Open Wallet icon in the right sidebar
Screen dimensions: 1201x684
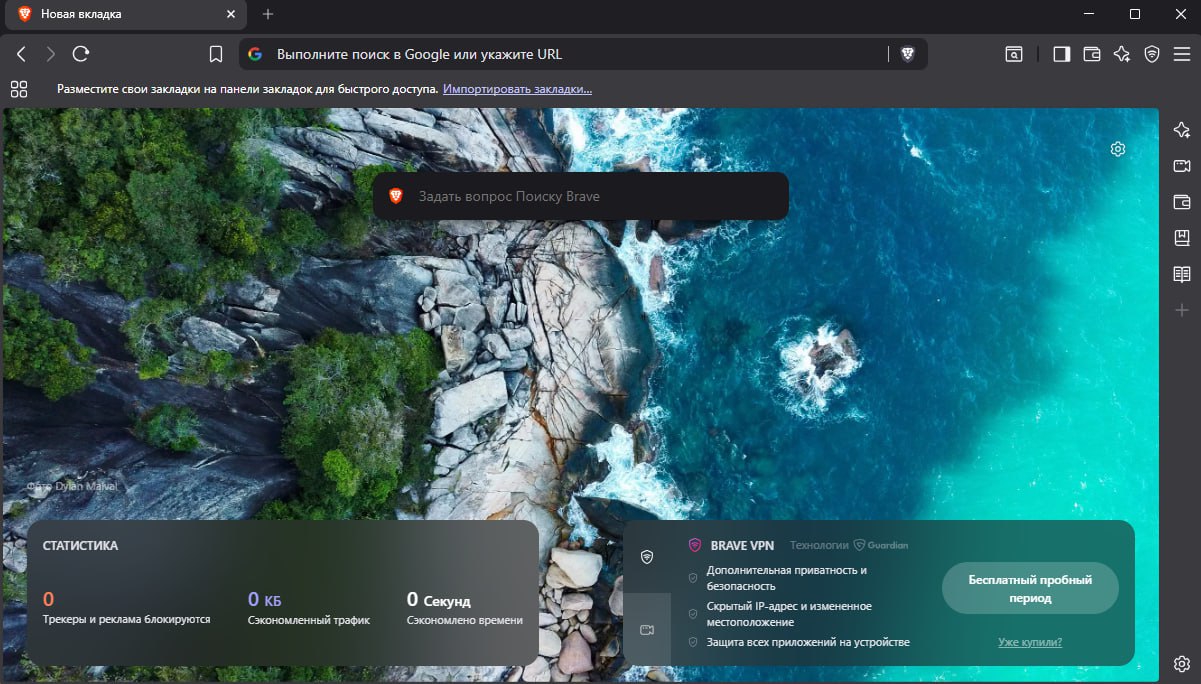1181,202
